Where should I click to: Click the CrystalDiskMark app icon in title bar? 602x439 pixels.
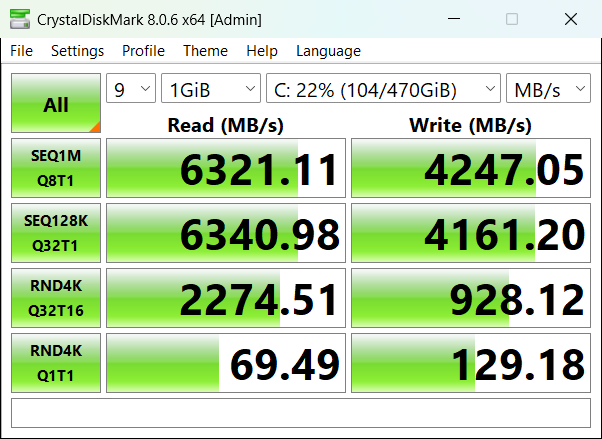(x=20, y=19)
